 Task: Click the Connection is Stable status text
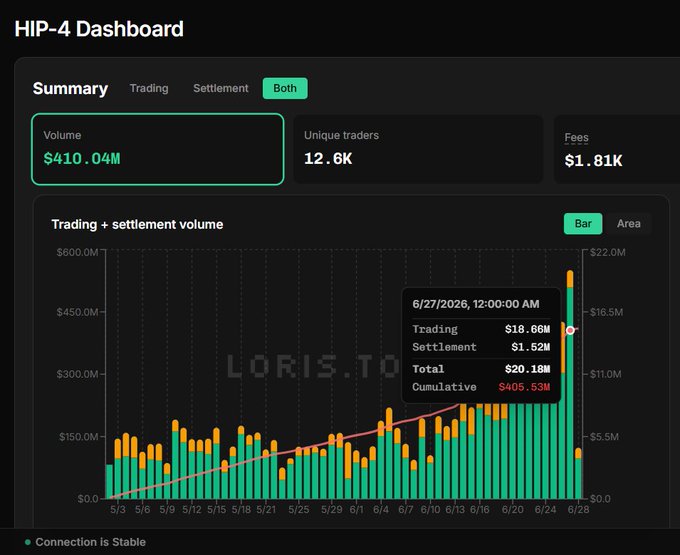point(91,542)
